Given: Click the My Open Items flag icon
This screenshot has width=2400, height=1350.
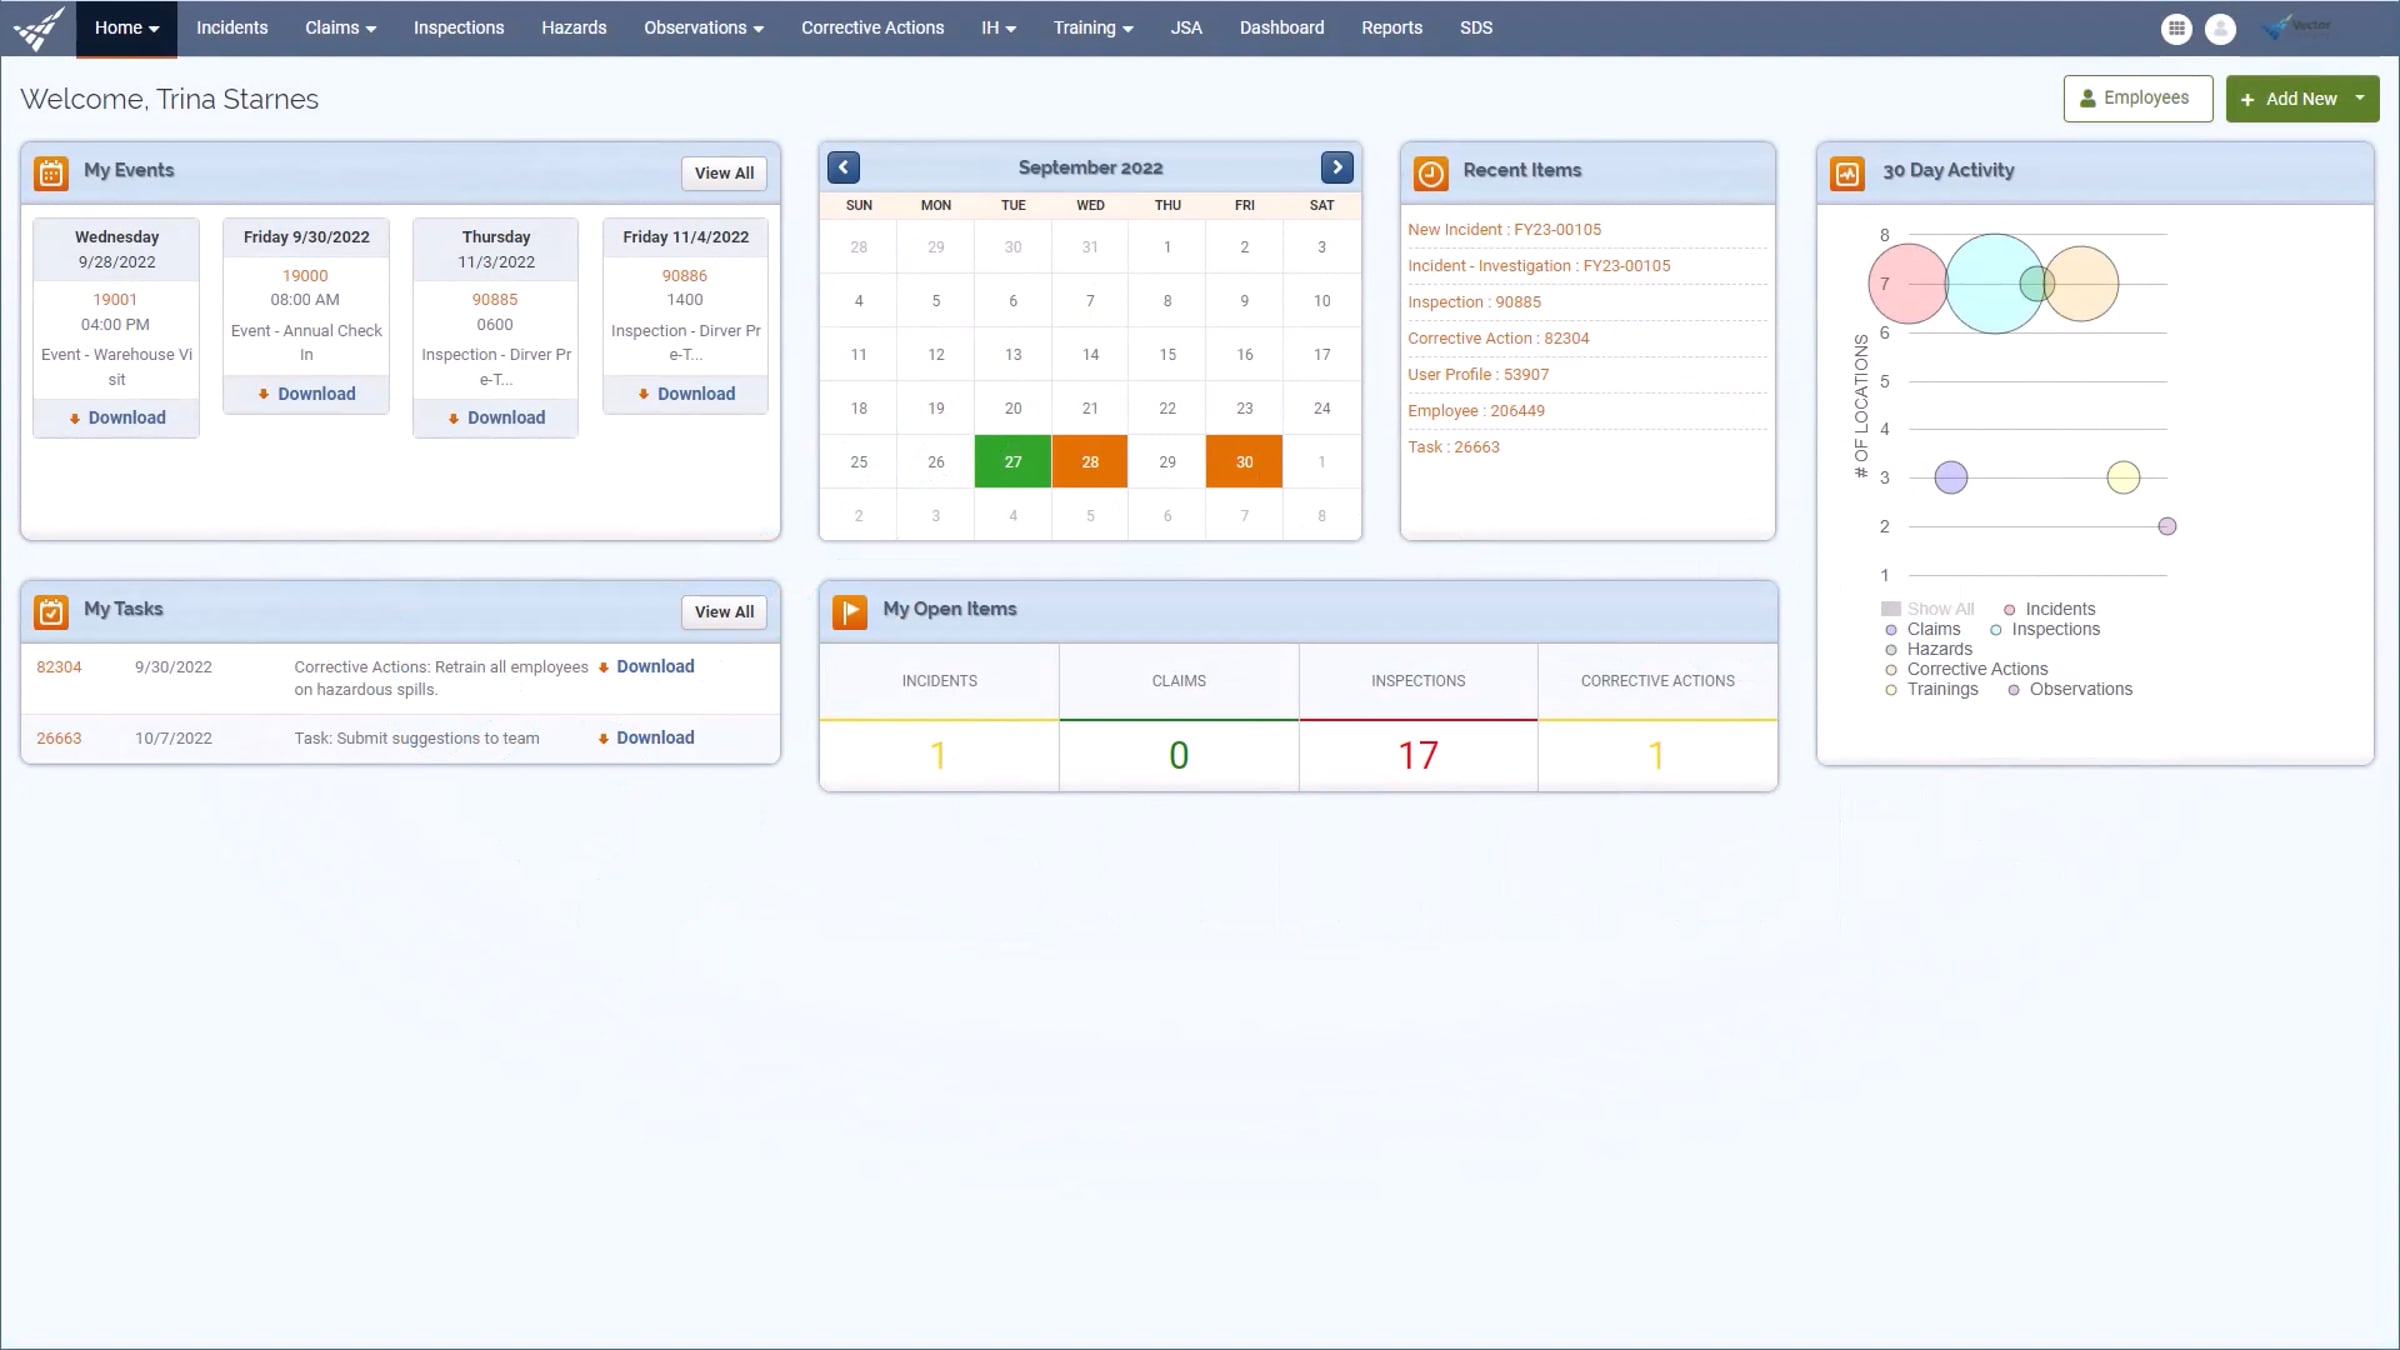Looking at the screenshot, I should tap(850, 611).
